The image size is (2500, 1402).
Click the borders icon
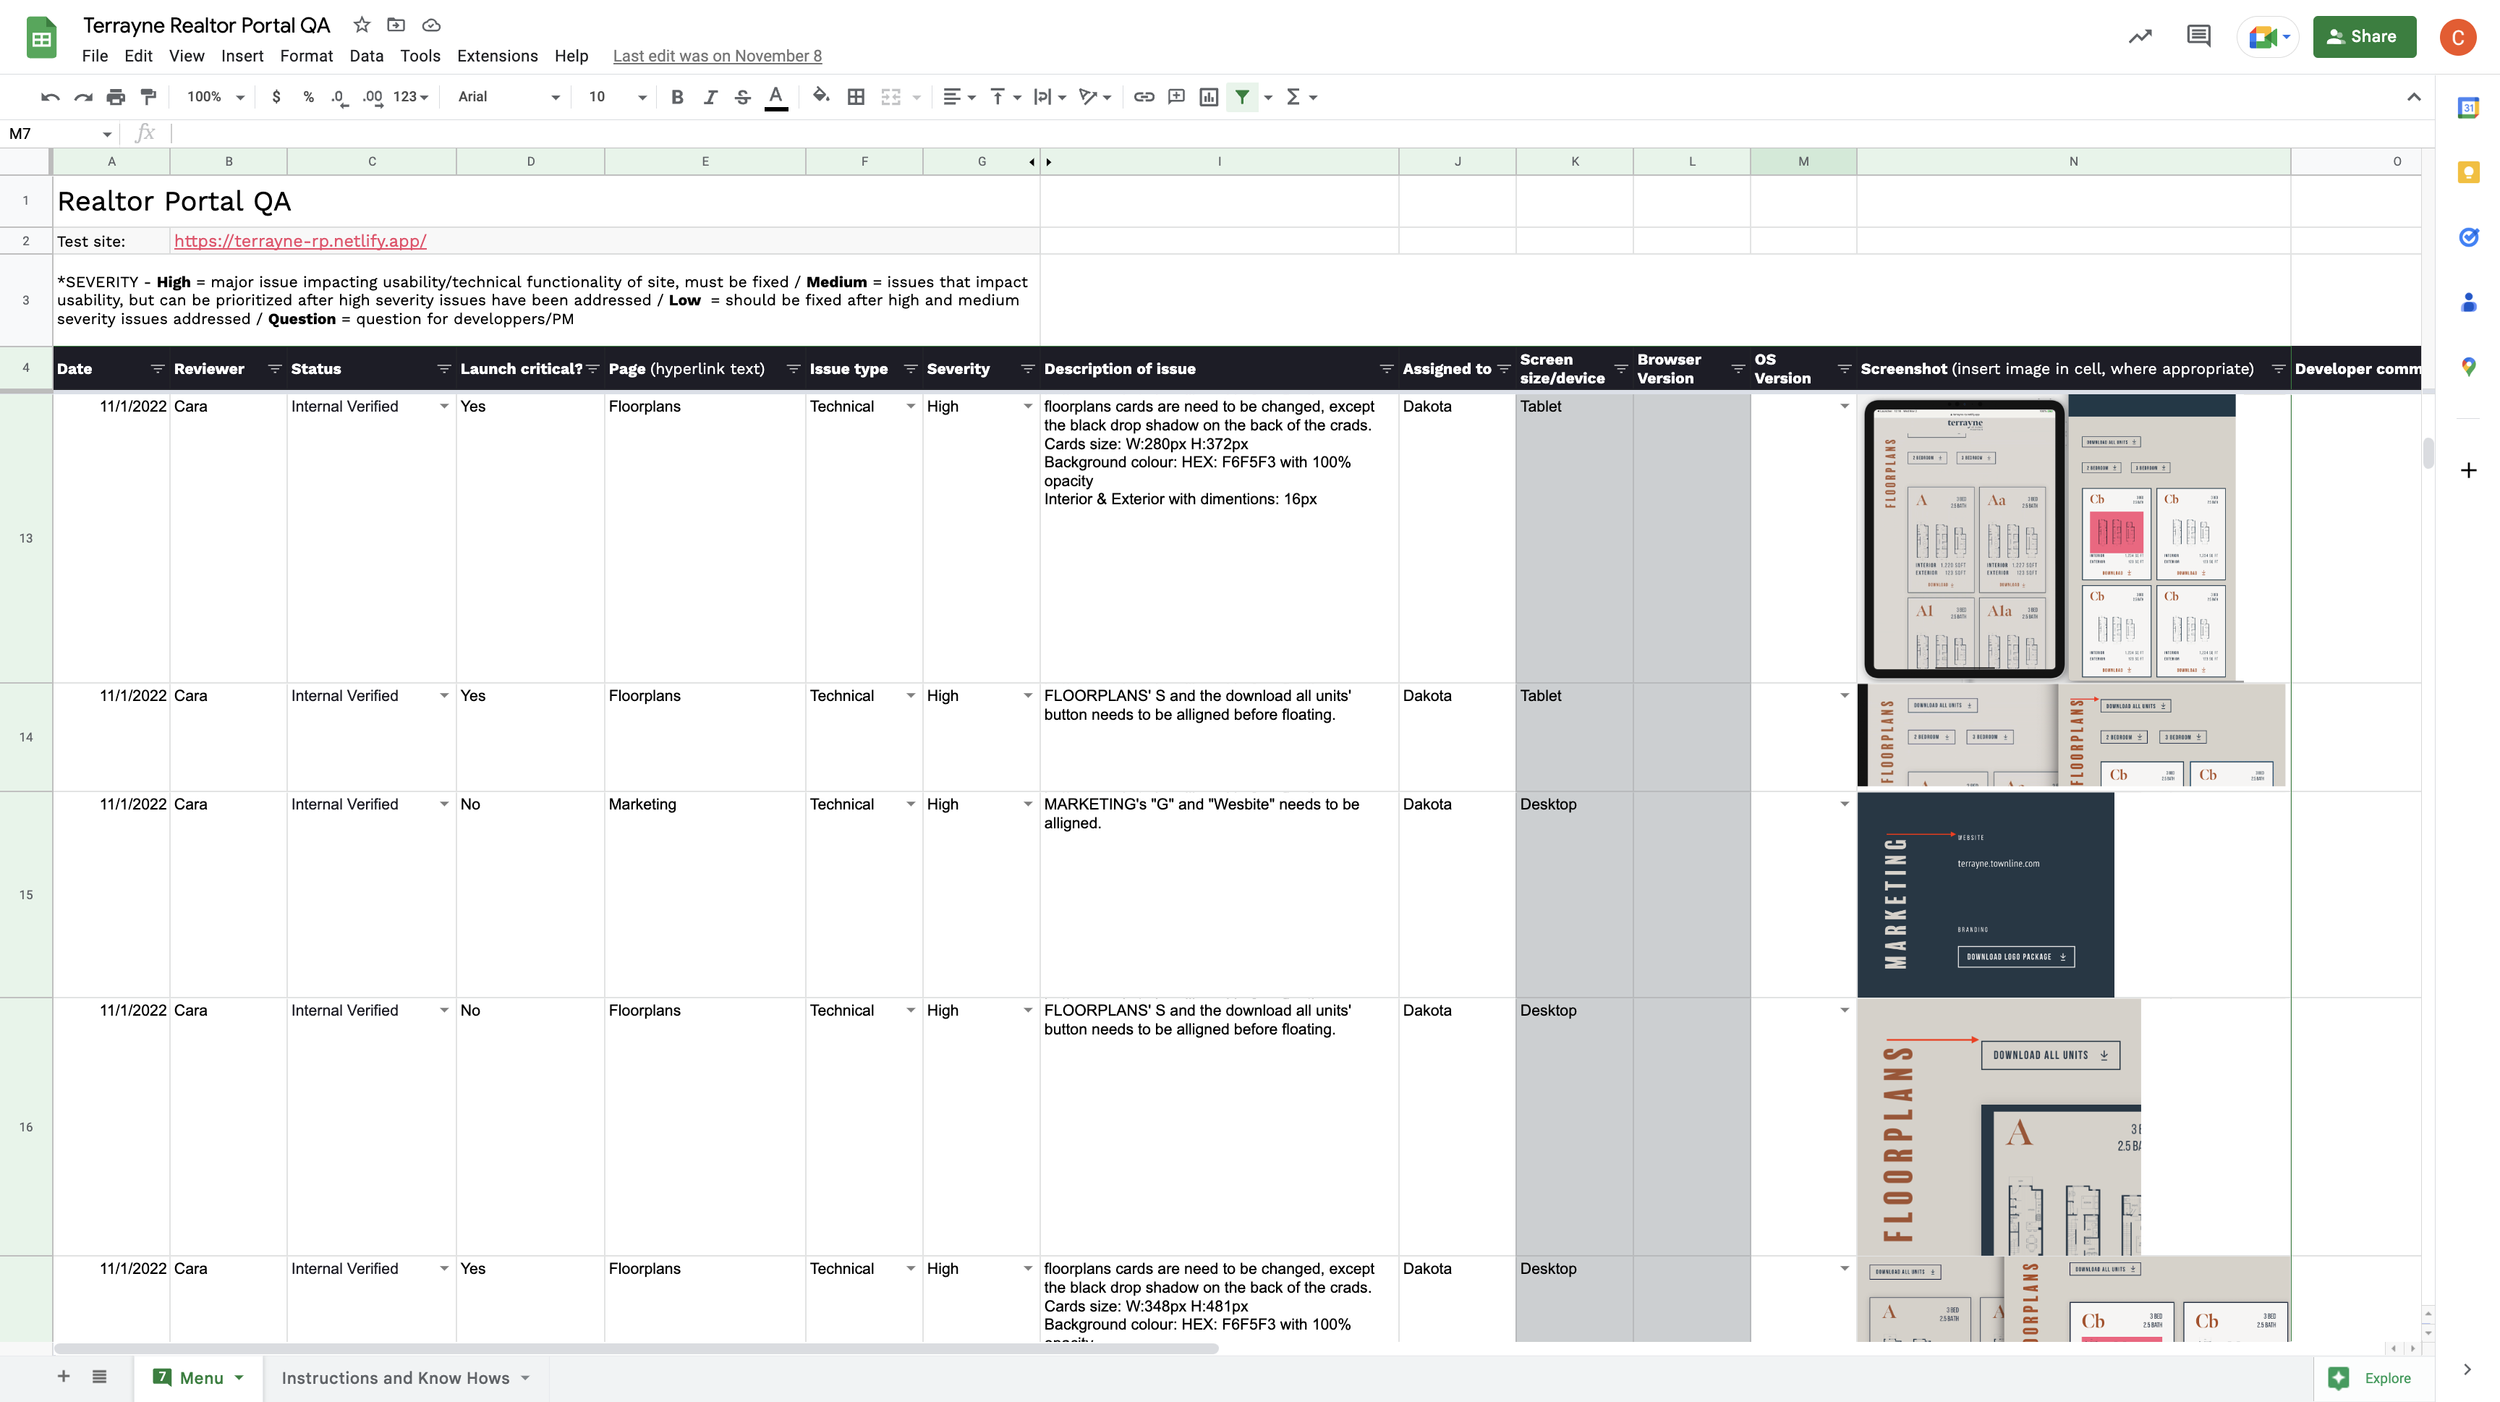click(856, 97)
